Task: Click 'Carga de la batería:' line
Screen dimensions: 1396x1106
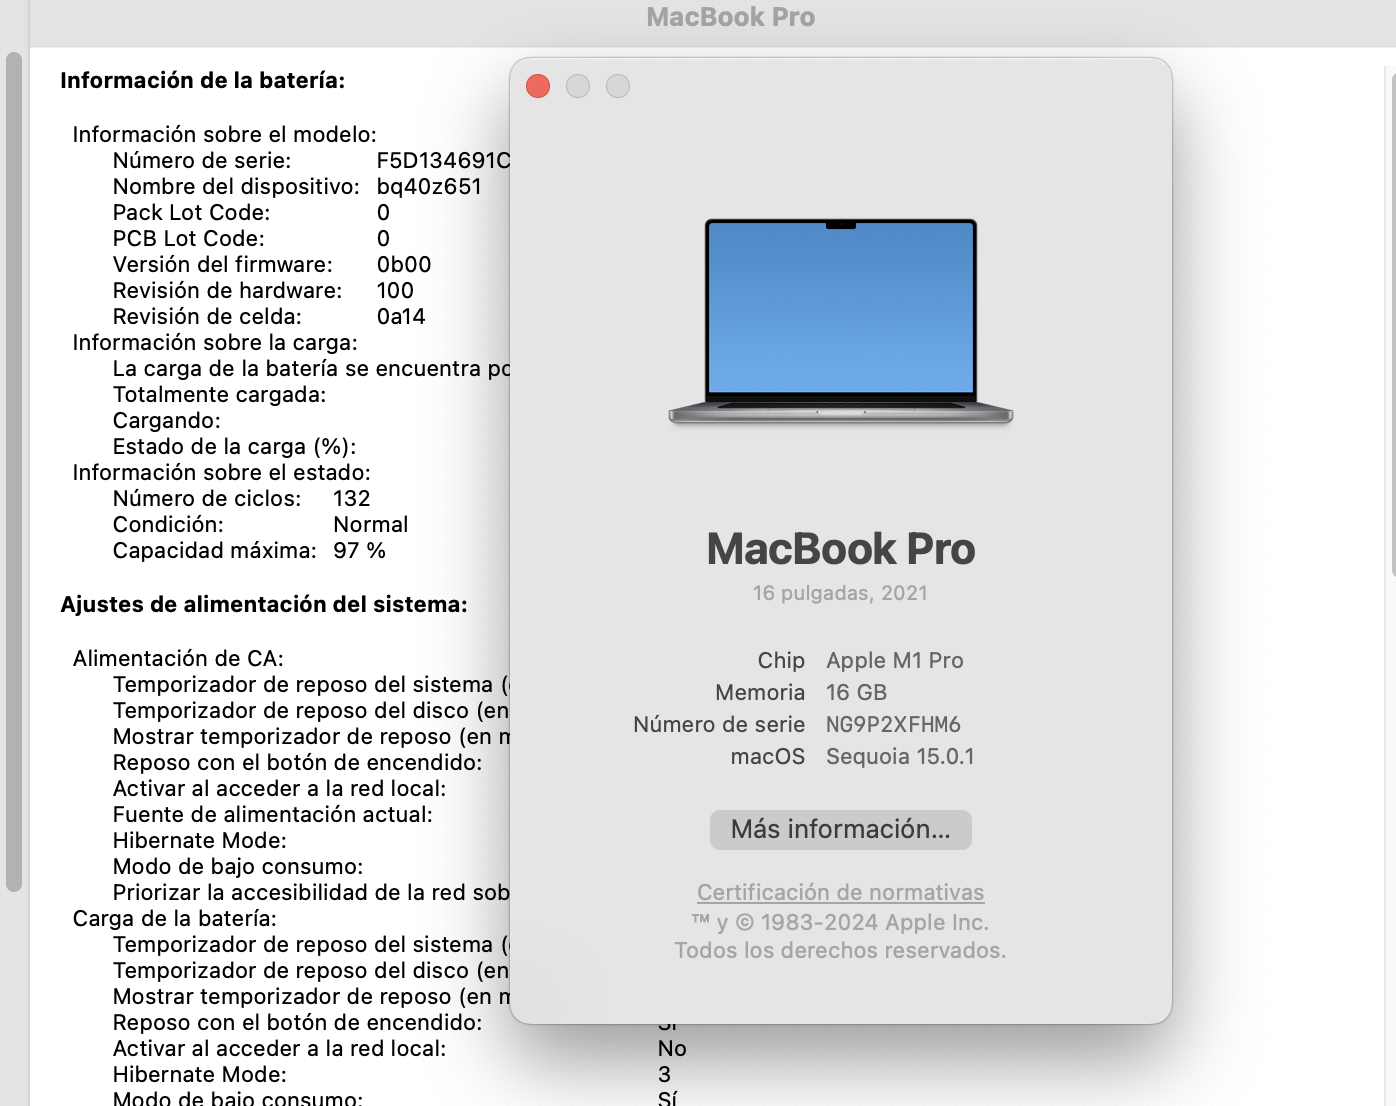Action: click(175, 918)
